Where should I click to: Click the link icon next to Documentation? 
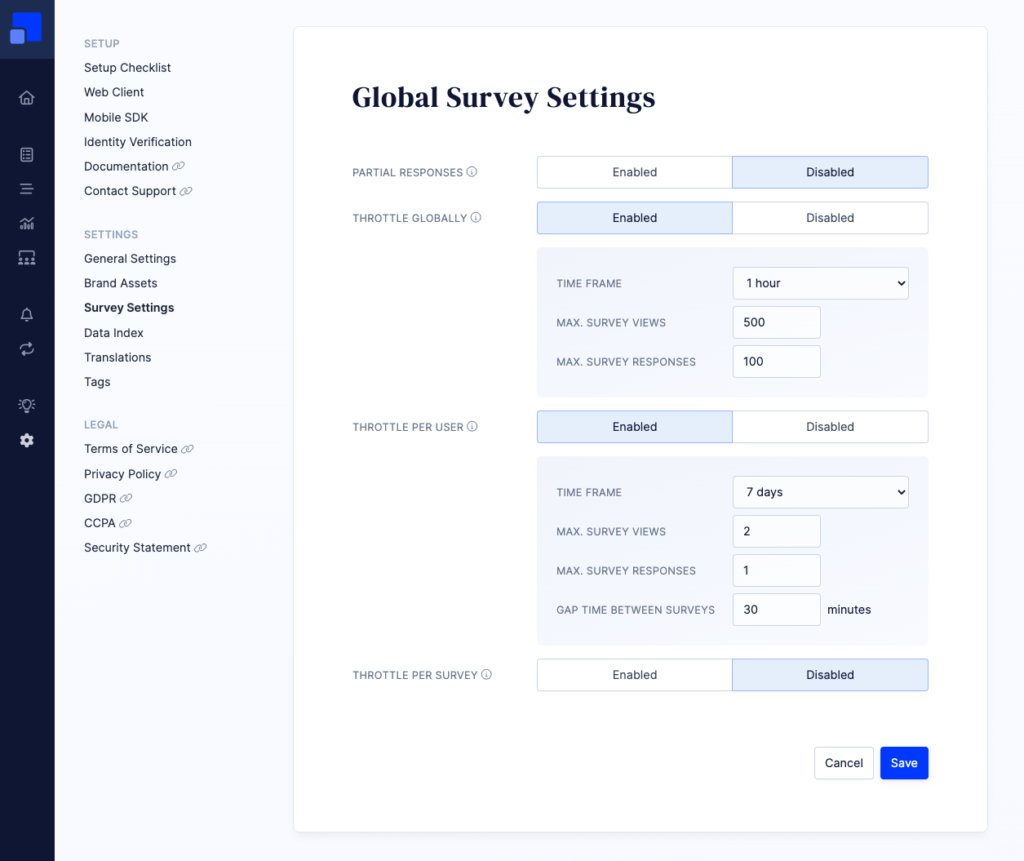tap(178, 167)
